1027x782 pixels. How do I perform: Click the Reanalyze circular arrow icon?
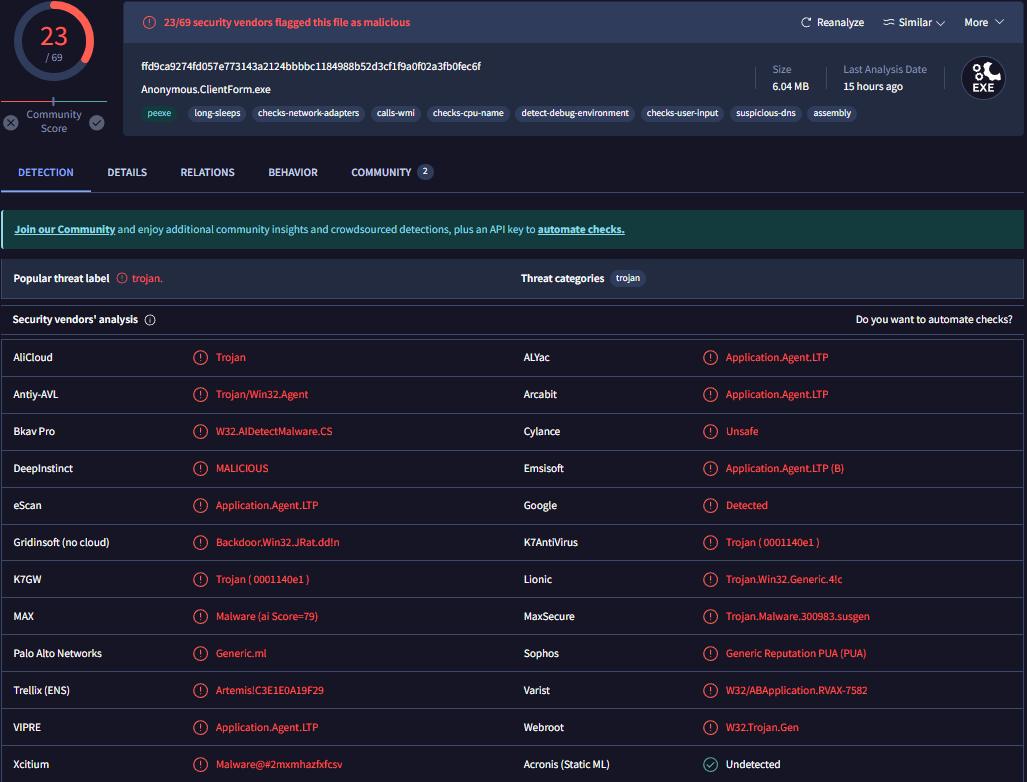click(x=806, y=22)
